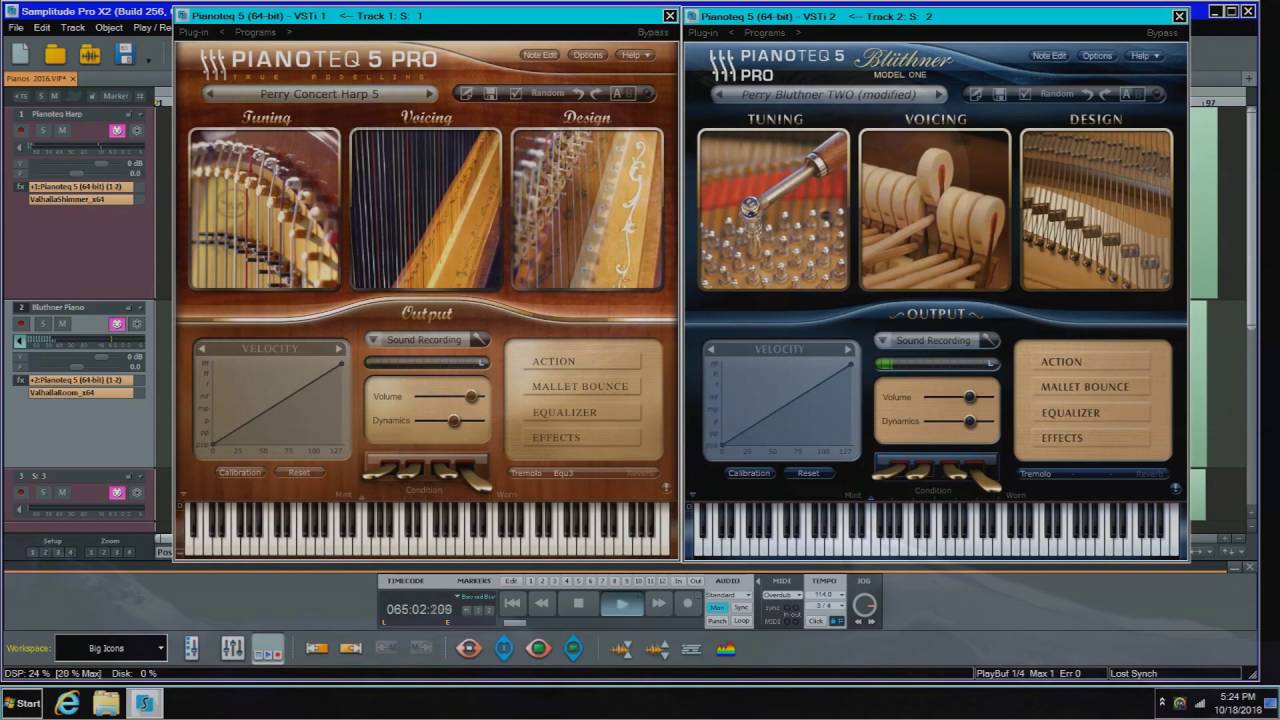The width and height of the screenshot is (1280, 720).
Task: Open the Track menu
Action: 73,28
